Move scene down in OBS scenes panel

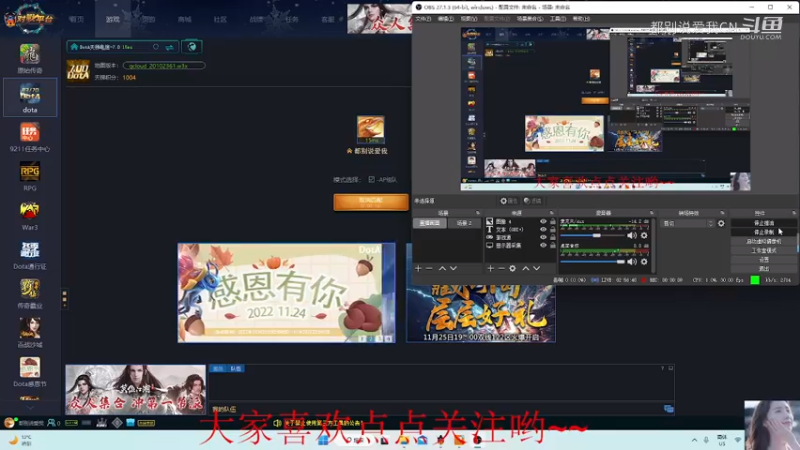[453, 268]
